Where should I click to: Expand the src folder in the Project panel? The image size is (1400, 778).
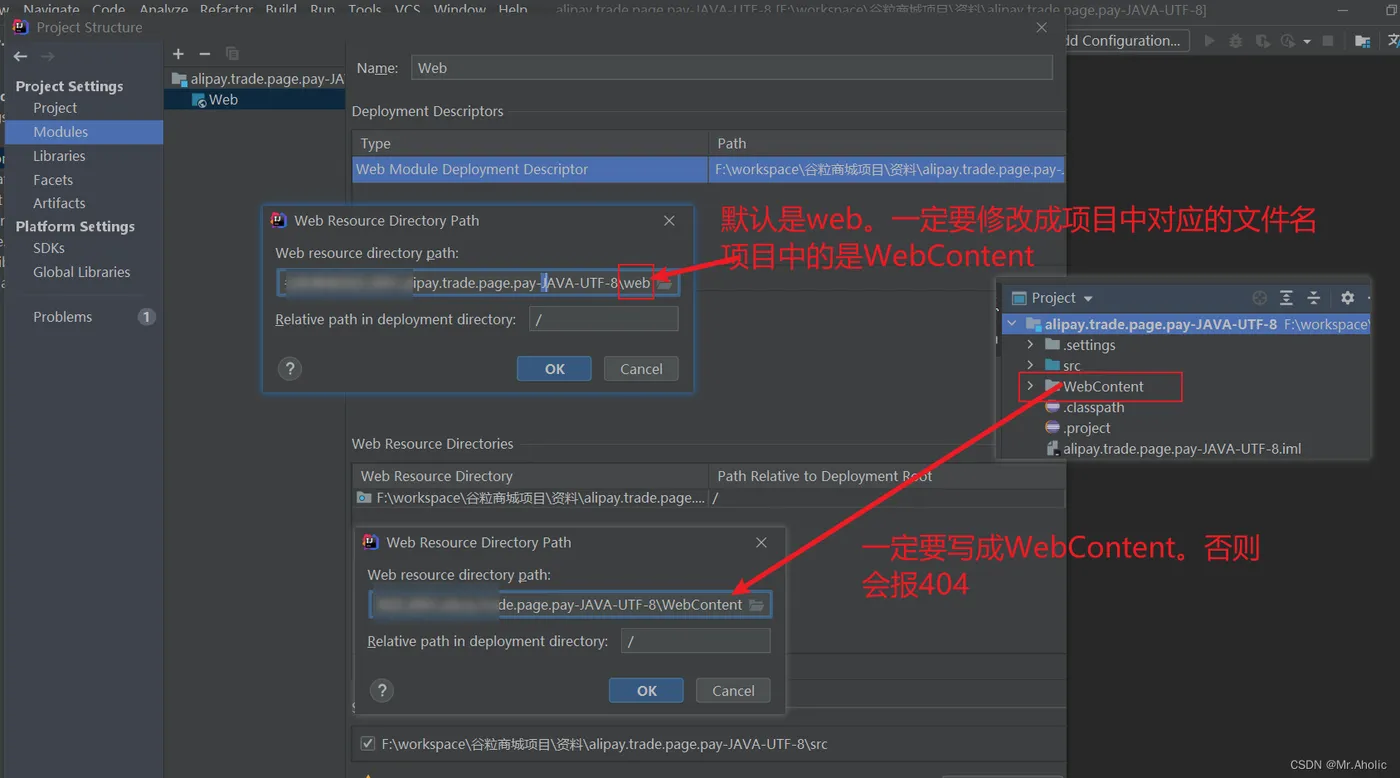point(1030,366)
